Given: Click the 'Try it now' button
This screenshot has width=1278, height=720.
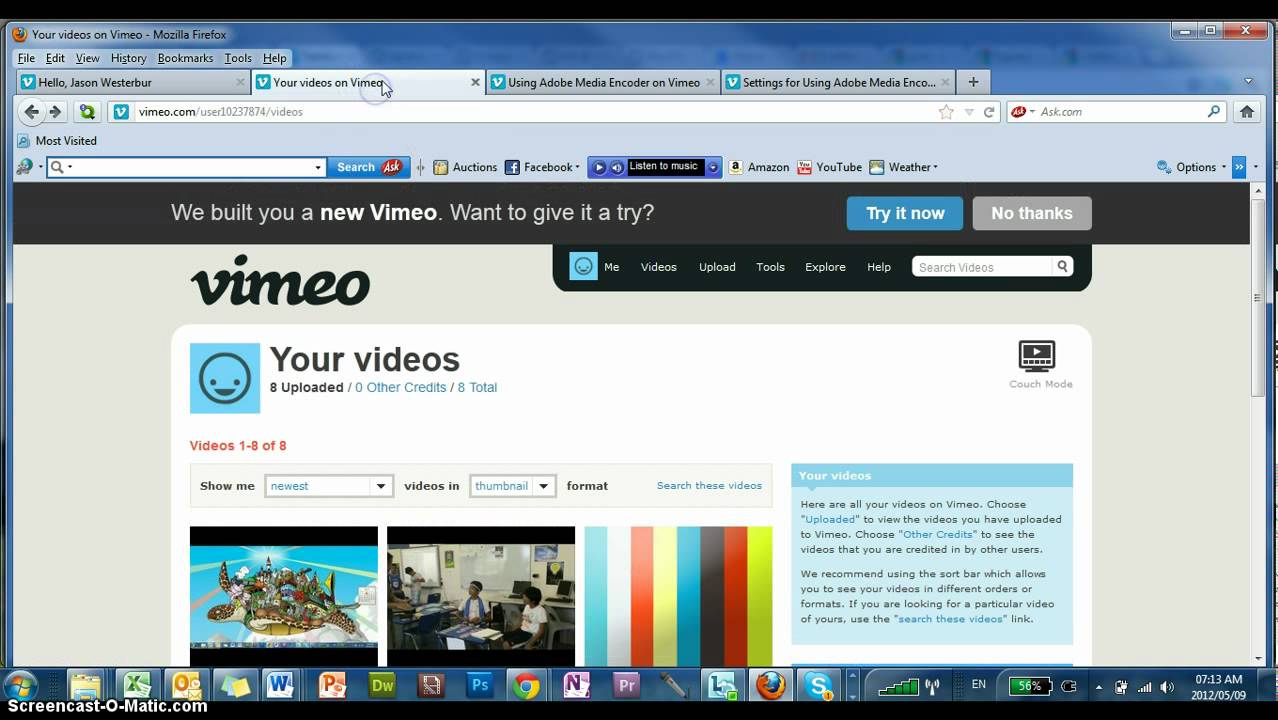Looking at the screenshot, I should pos(905,213).
